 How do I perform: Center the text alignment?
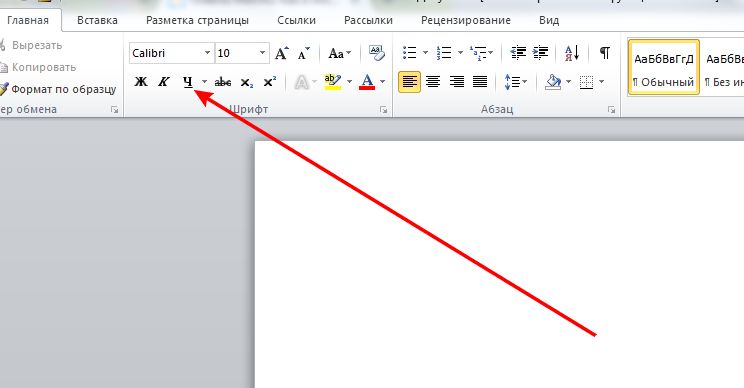point(433,82)
